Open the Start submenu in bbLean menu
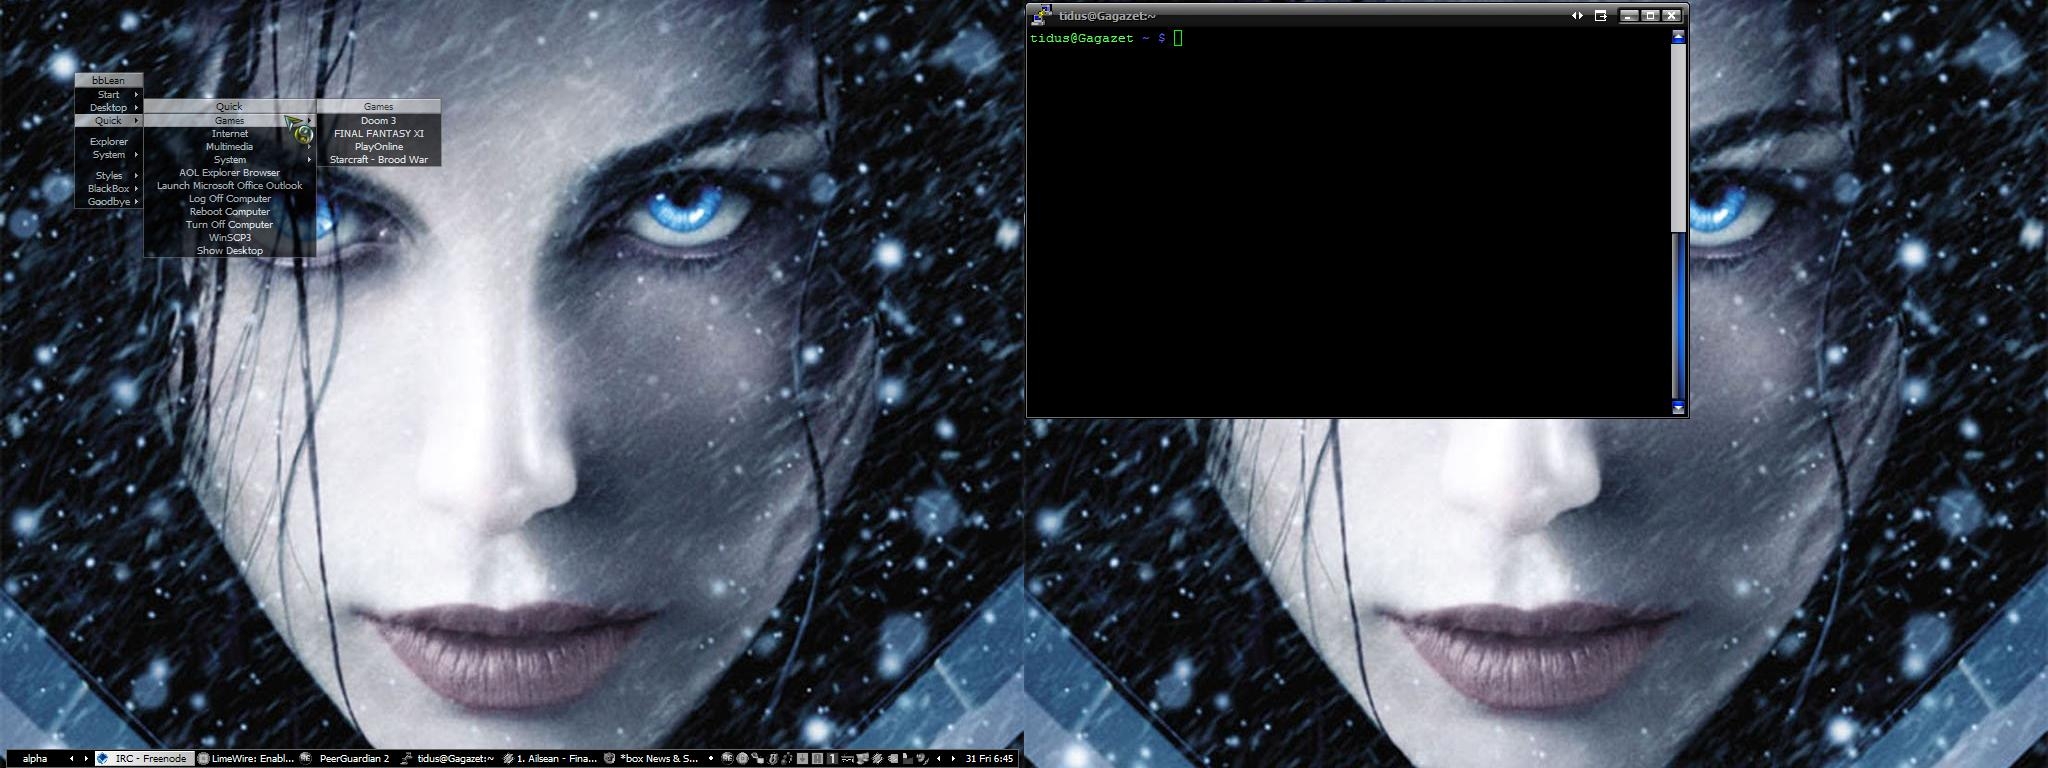Image resolution: width=2048 pixels, height=768 pixels. tap(109, 94)
